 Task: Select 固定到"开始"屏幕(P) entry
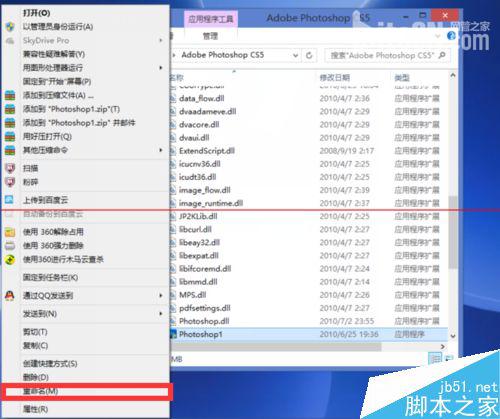[57, 82]
